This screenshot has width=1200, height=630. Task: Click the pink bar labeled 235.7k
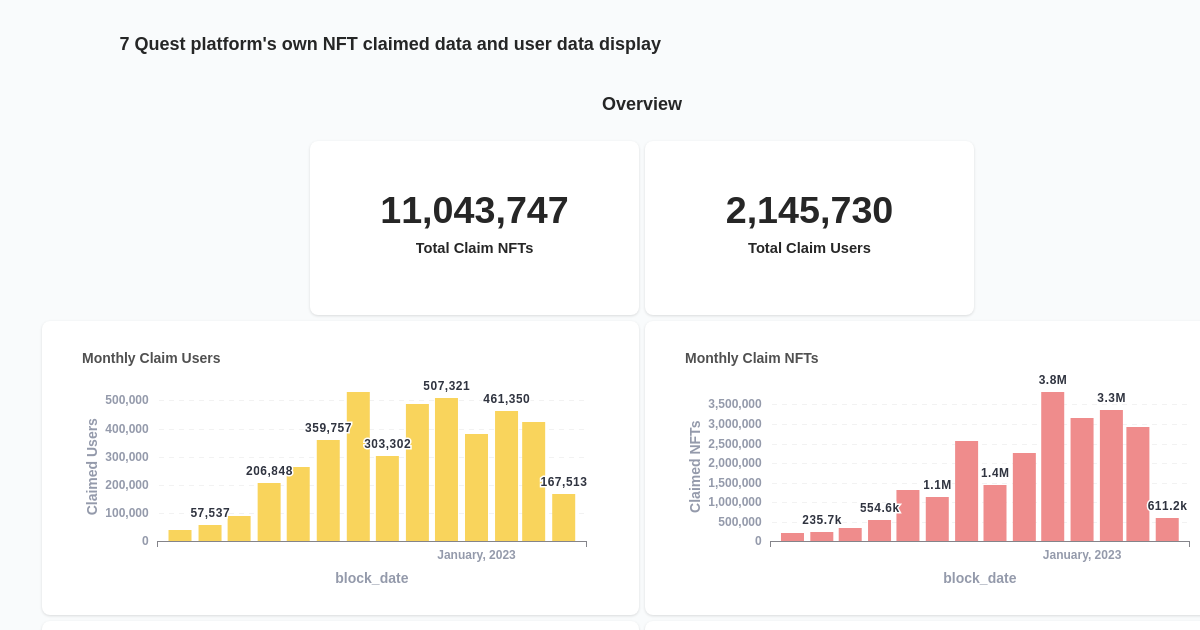822,534
